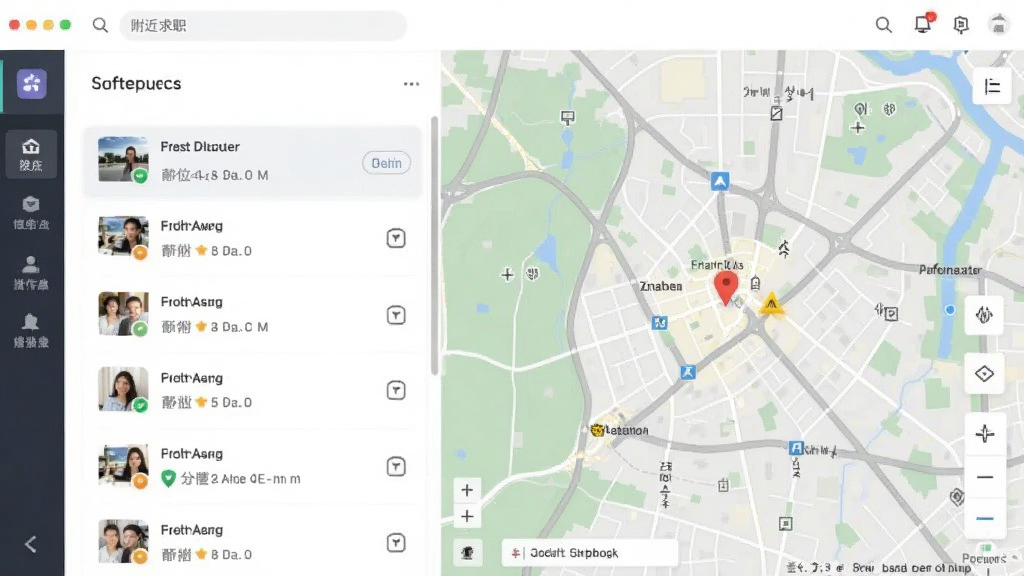Select the shield box sidebar tab
Screen dimensions: 1024x576
tap(31, 212)
